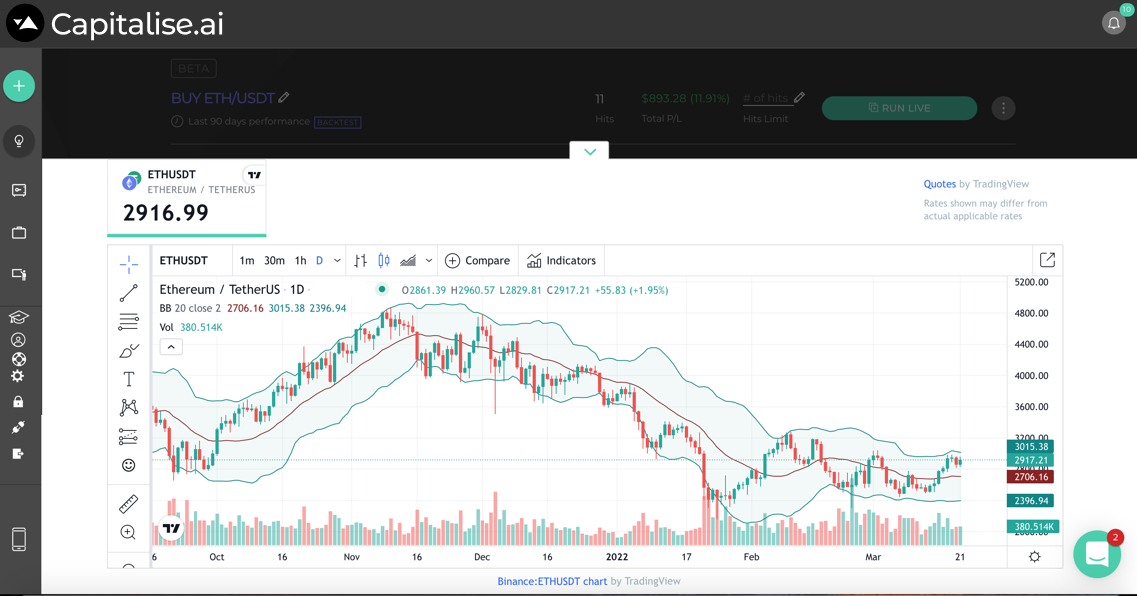Expand the time interval dropdown arrow
The image size is (1137, 596).
337,261
